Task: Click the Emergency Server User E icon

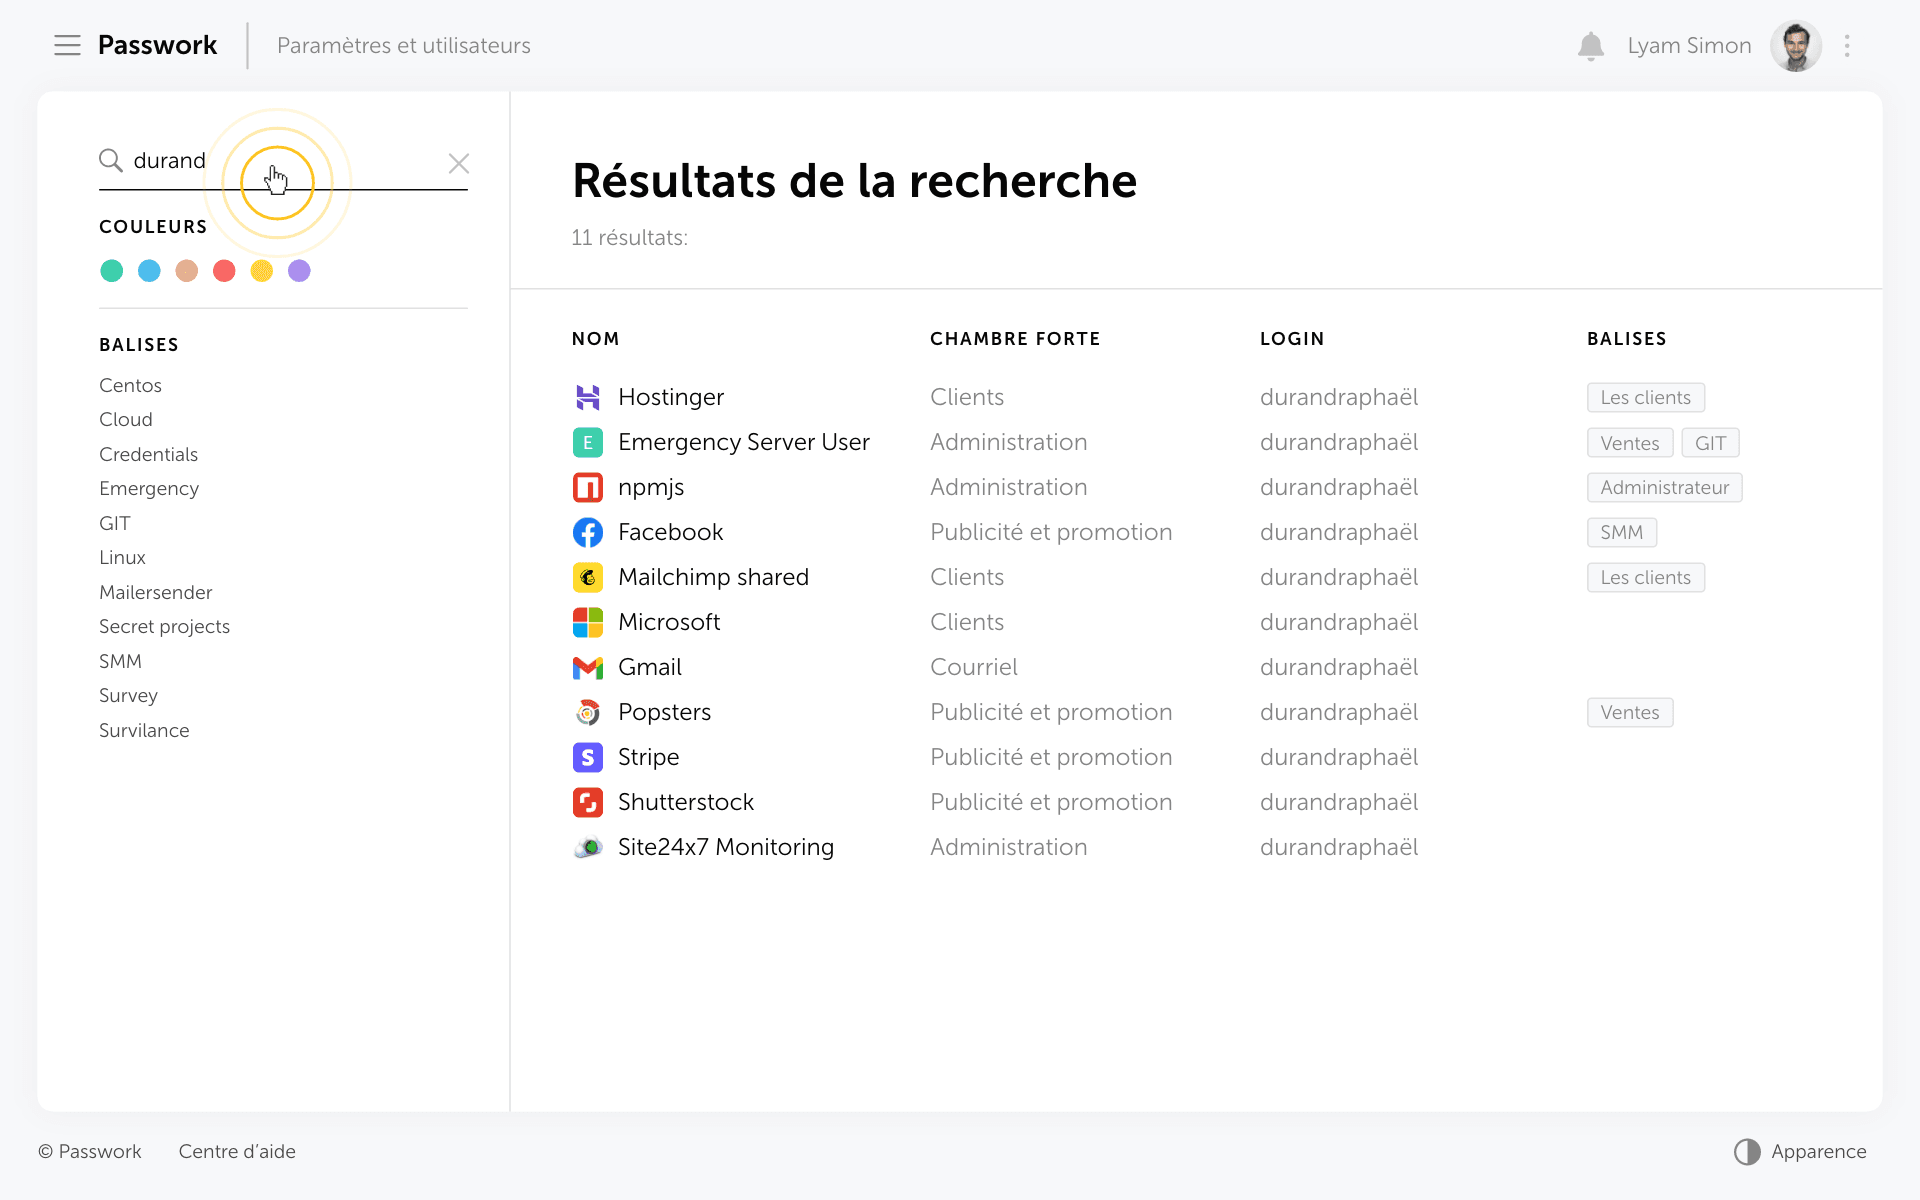Action: [x=588, y=442]
